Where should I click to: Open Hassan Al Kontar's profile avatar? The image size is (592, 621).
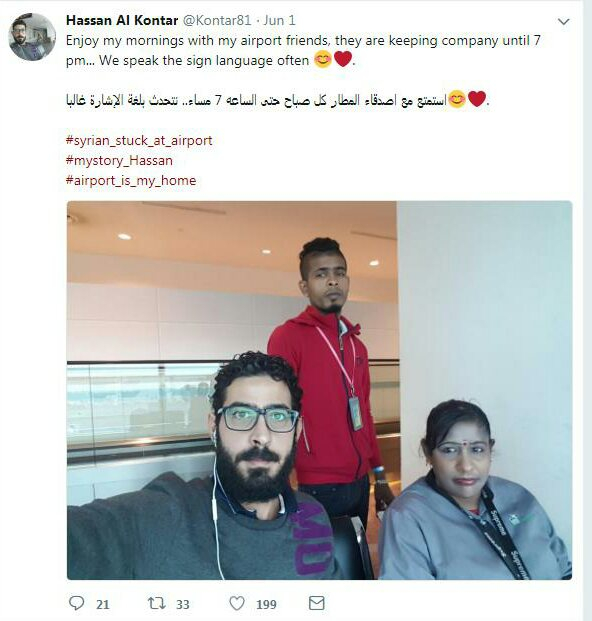coord(32,36)
